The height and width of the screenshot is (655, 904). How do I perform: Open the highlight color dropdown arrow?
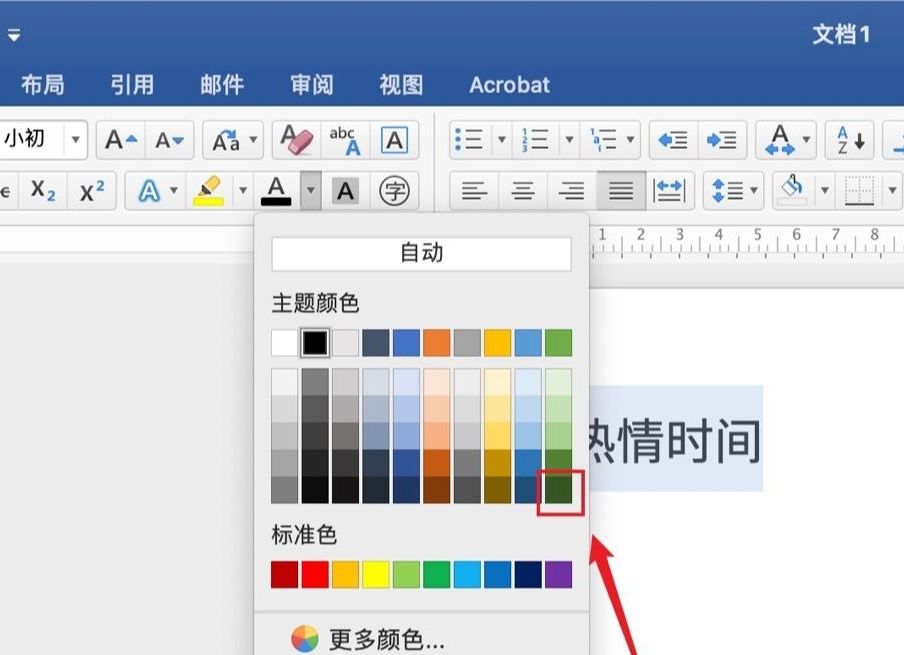pyautogui.click(x=242, y=190)
